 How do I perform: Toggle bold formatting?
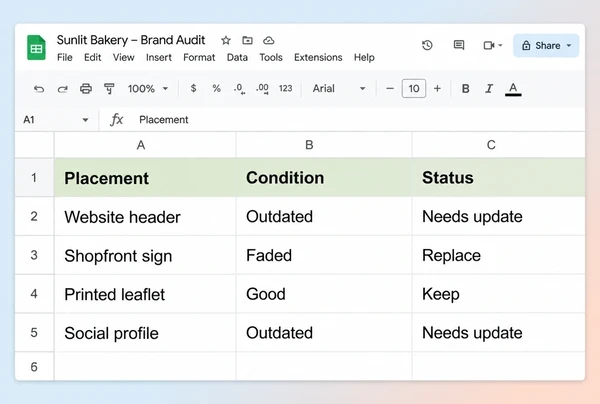click(x=466, y=89)
